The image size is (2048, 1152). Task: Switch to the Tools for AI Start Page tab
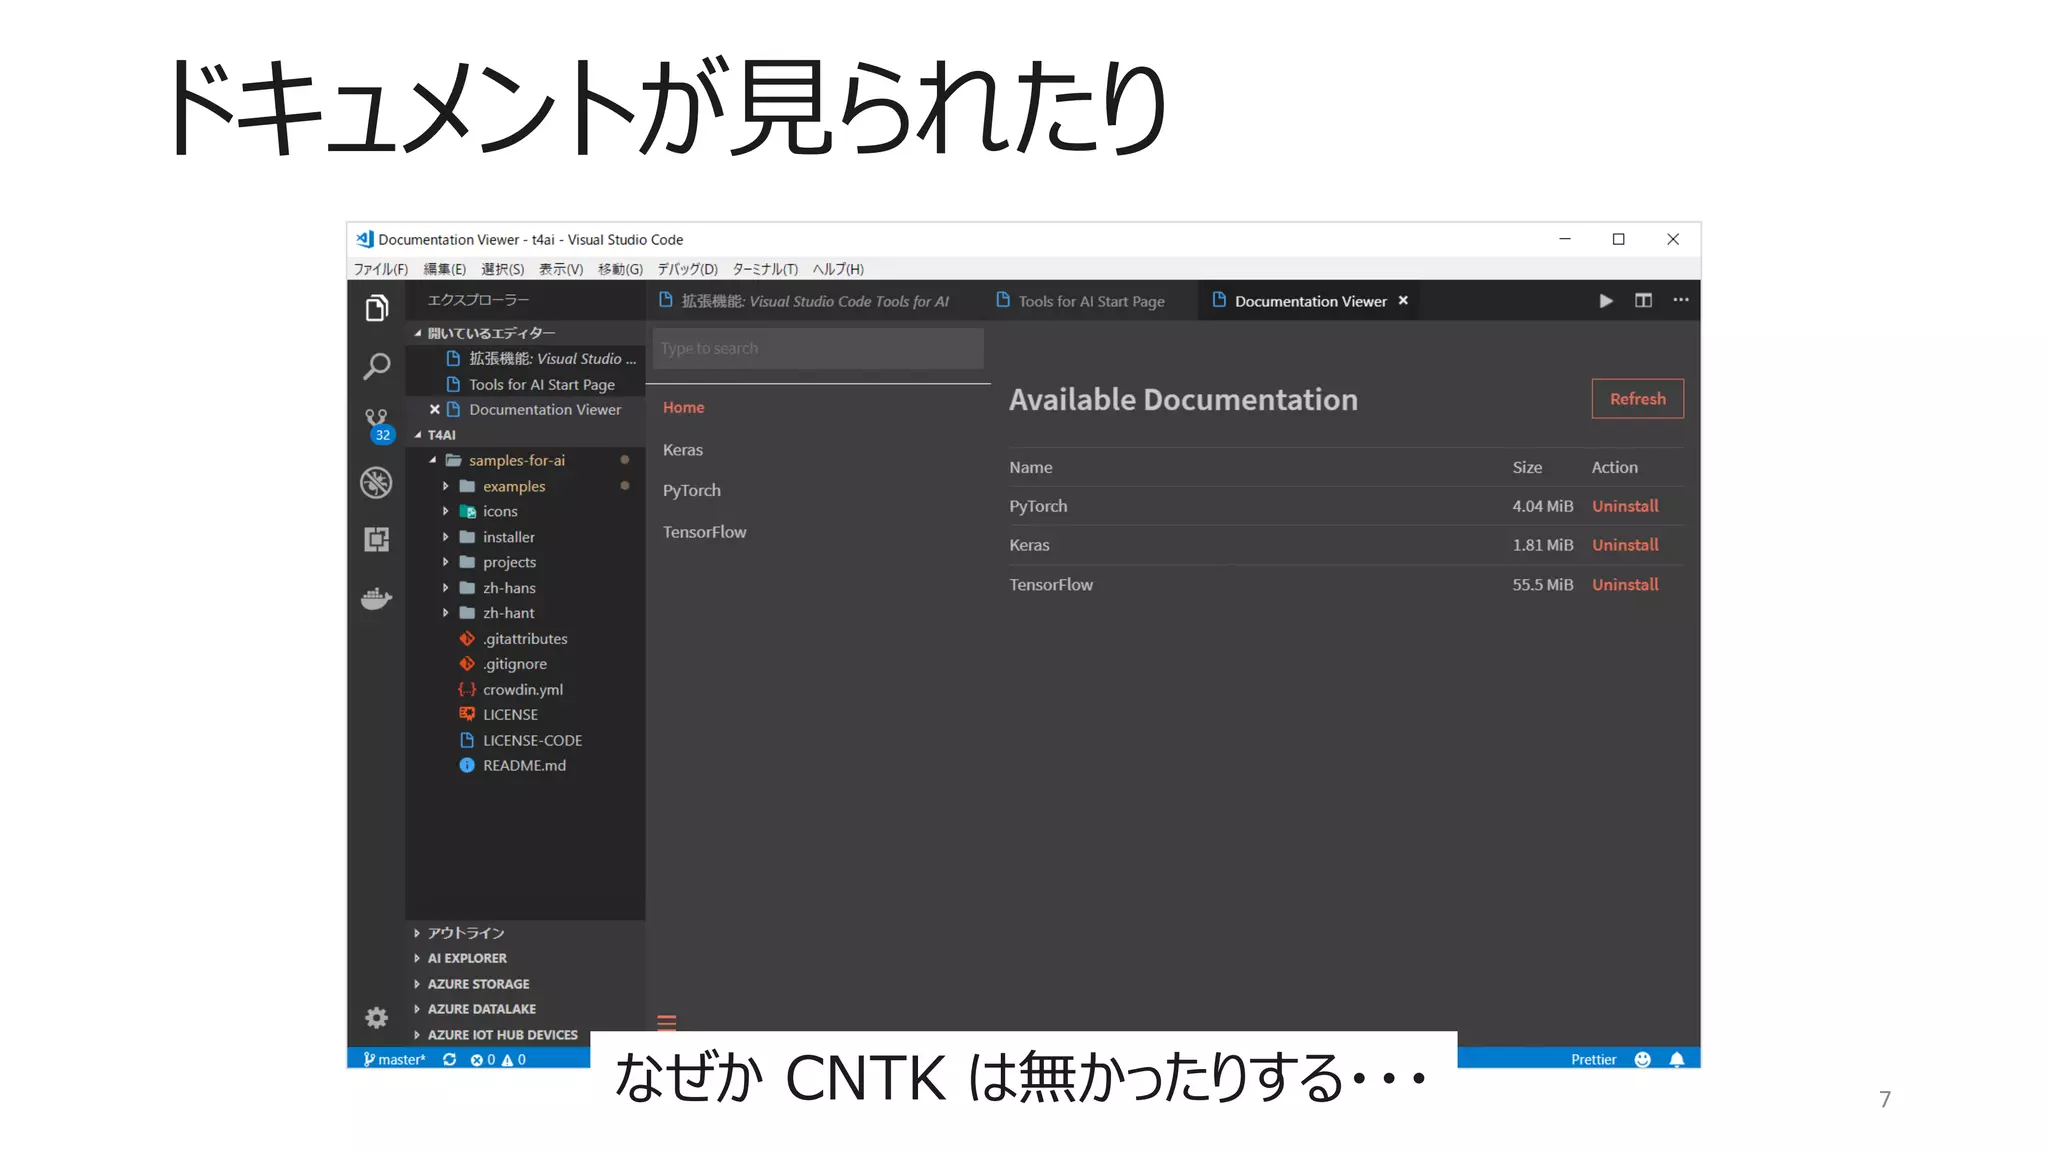pos(1090,301)
